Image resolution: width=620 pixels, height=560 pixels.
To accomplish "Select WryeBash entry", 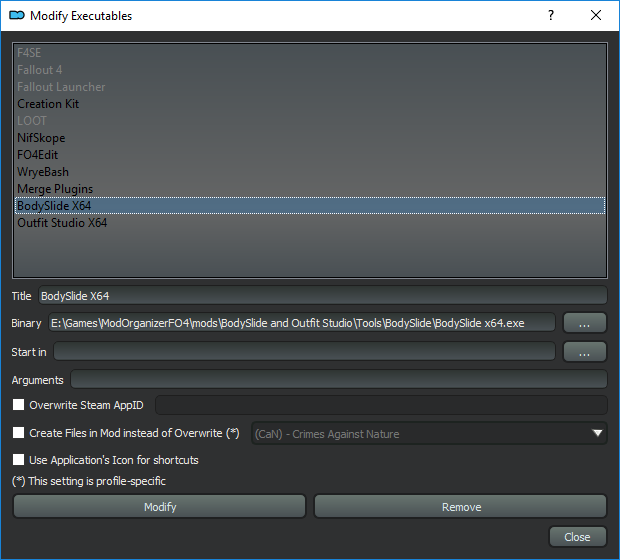I will 310,172.
